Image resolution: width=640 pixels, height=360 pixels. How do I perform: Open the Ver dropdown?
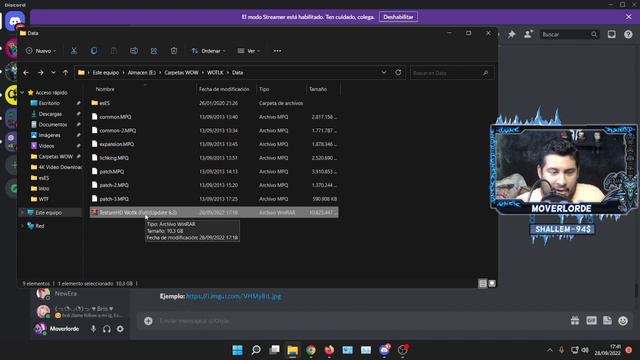pyautogui.click(x=249, y=51)
